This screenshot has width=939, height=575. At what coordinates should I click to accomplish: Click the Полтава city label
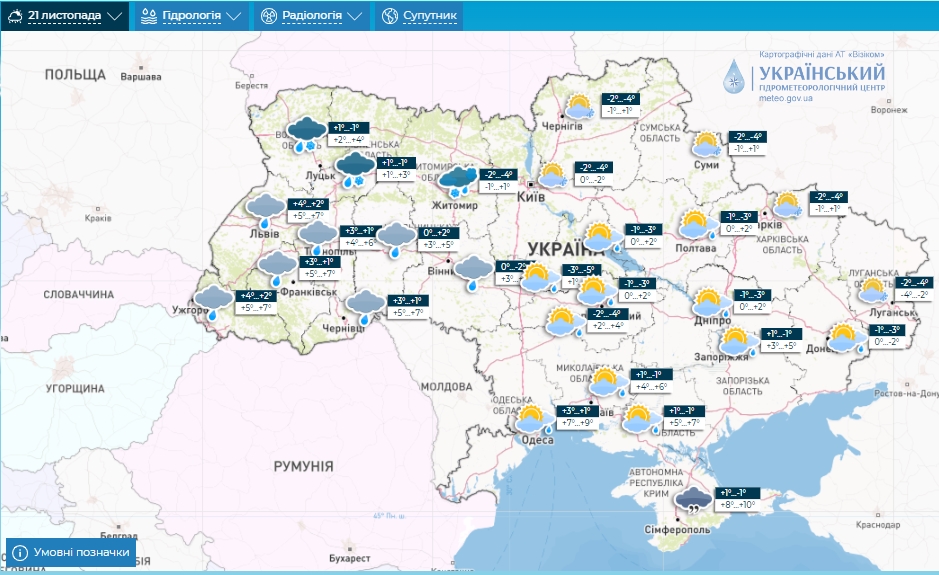point(696,249)
